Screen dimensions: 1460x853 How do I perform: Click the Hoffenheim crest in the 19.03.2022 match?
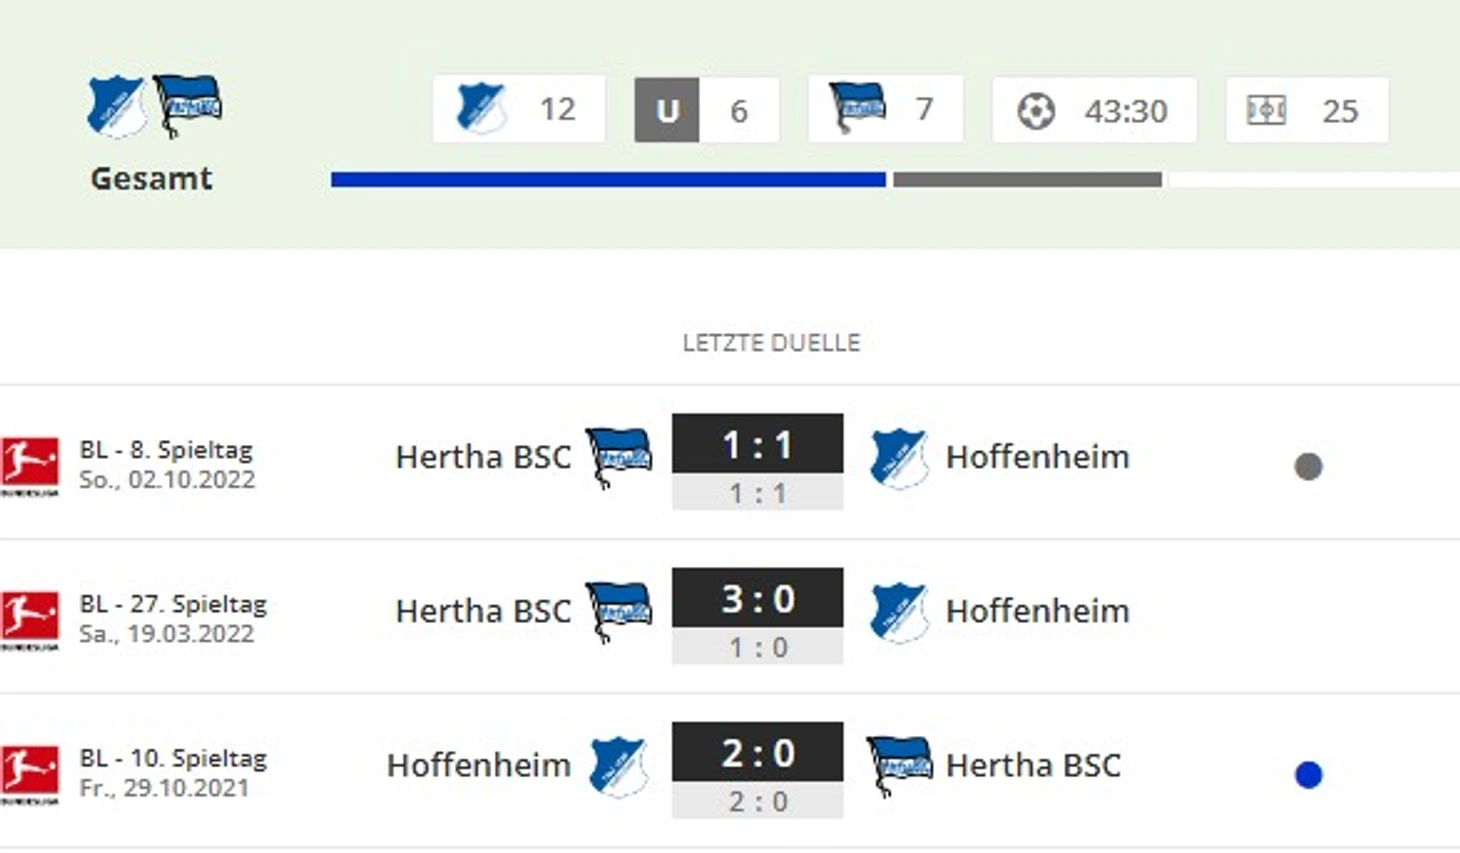pos(898,611)
